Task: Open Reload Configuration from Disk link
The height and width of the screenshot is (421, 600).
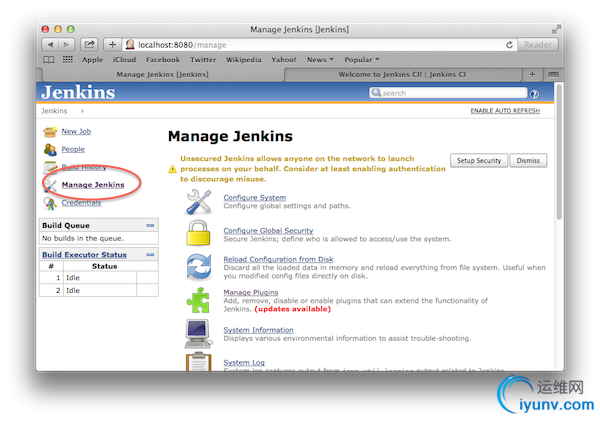Action: click(x=278, y=259)
